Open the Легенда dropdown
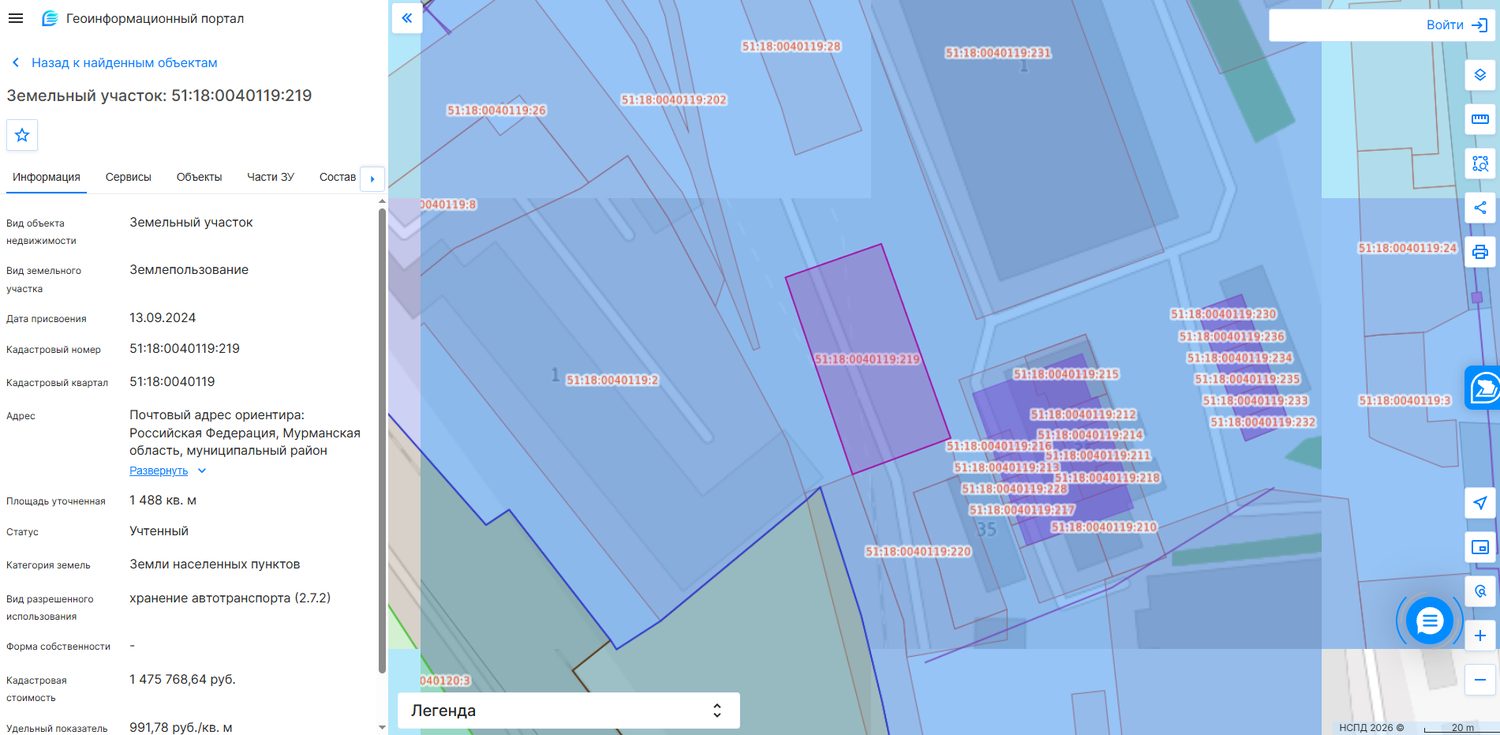1500x735 pixels. (568, 711)
